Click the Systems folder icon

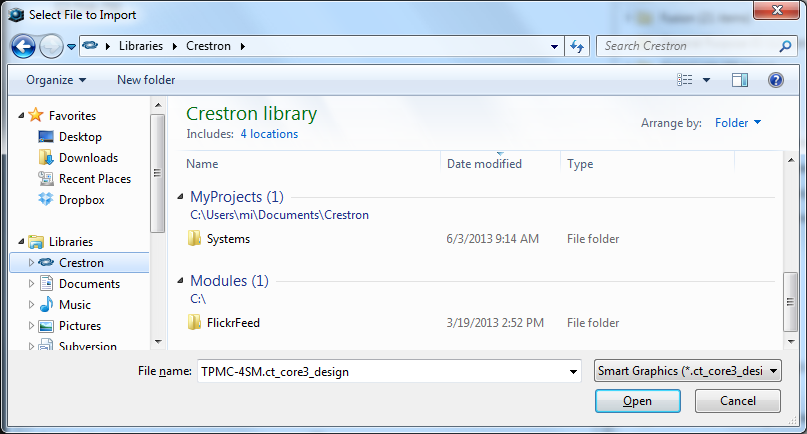(x=194, y=238)
